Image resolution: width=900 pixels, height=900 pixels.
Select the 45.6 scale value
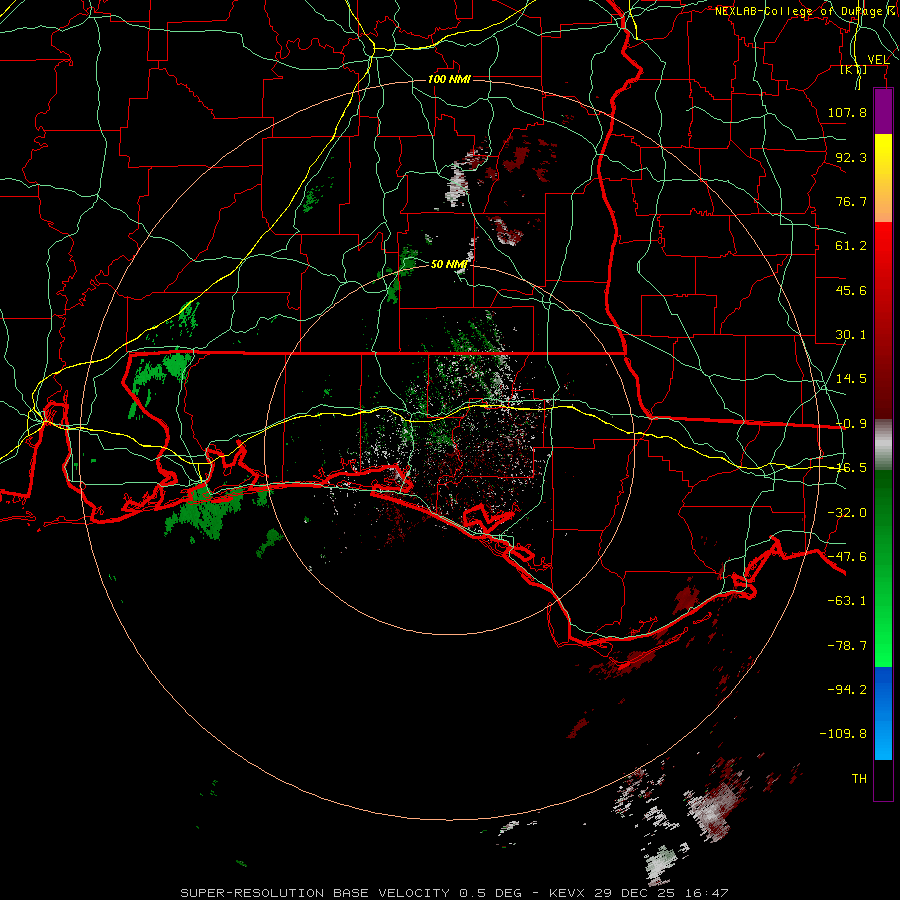851,290
